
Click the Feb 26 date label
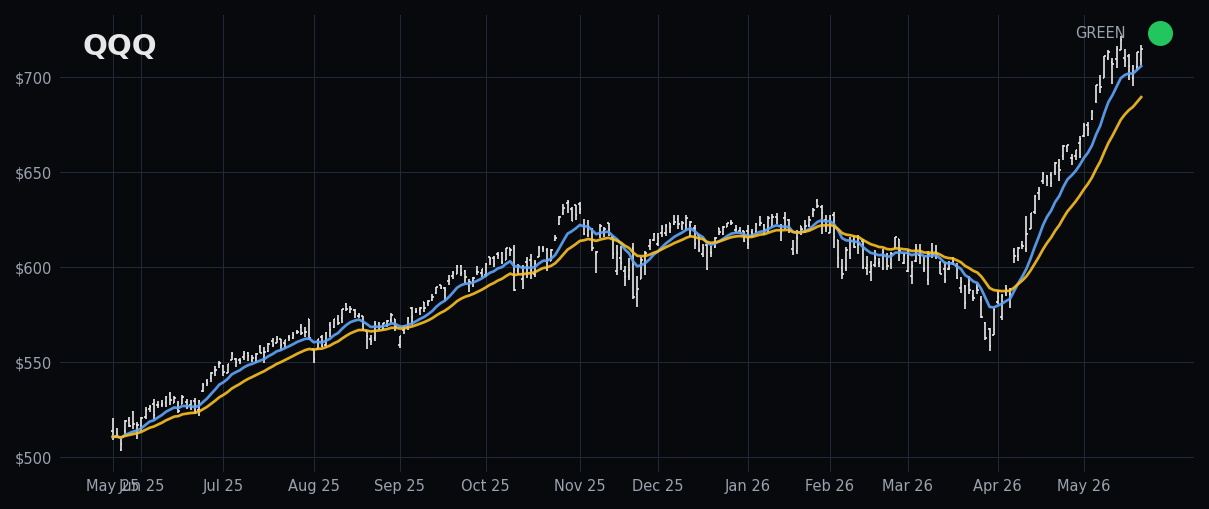(x=830, y=486)
